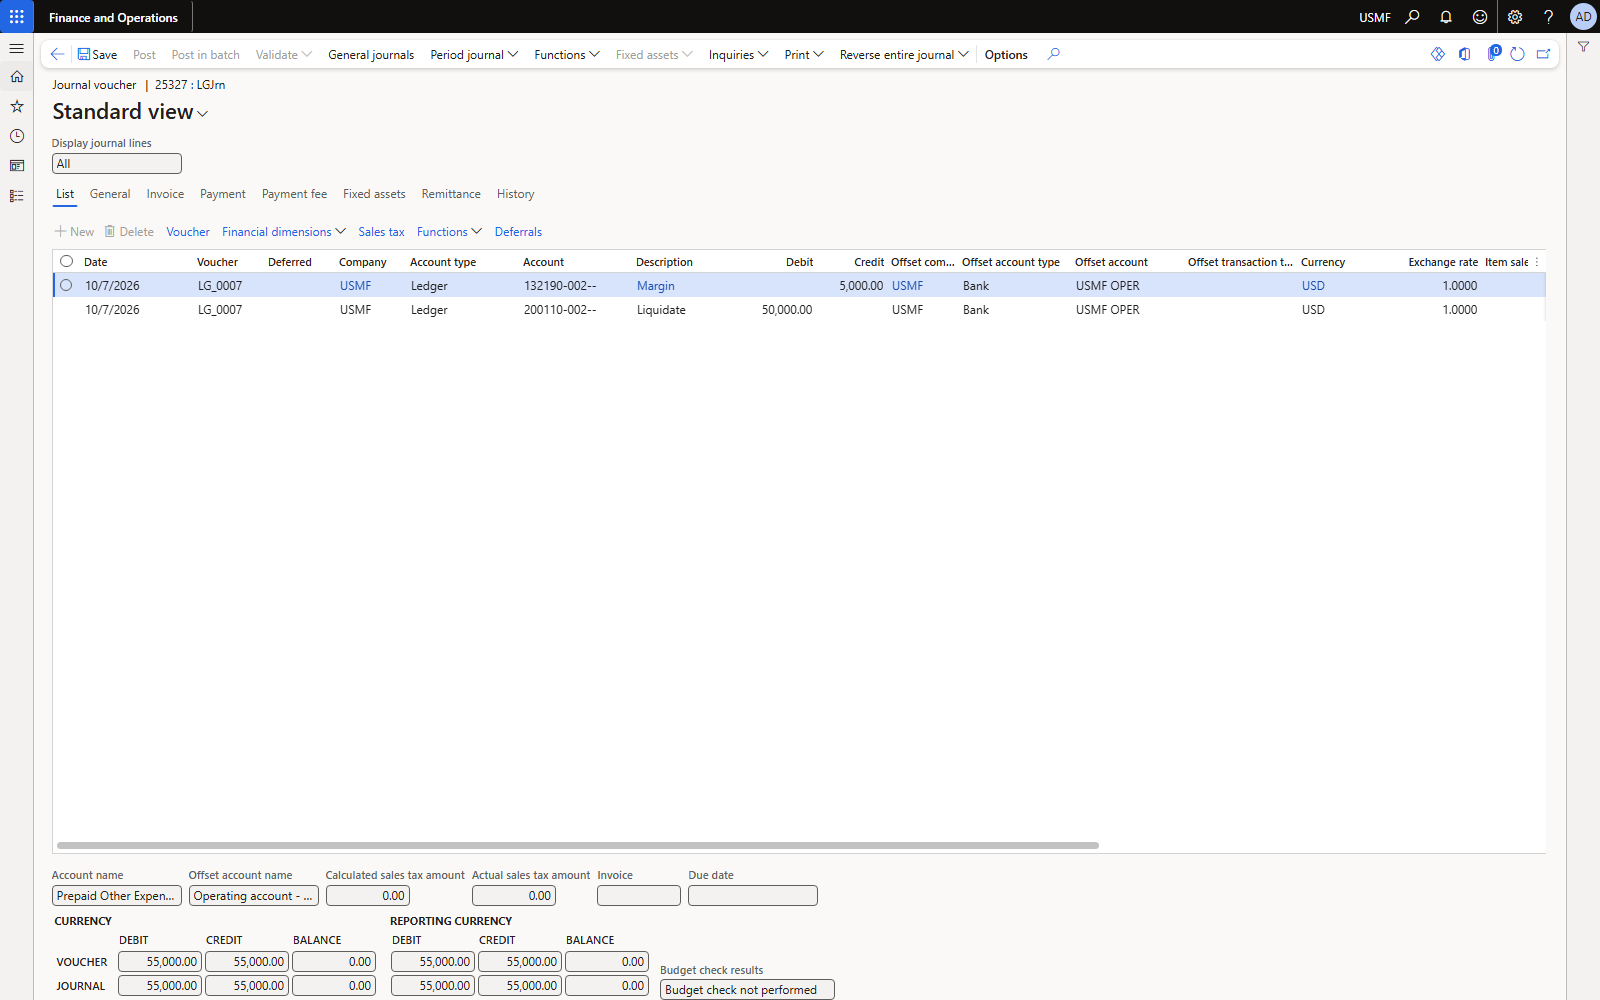Select the Margin row radio button
The height and width of the screenshot is (1000, 1600).
[x=66, y=285]
